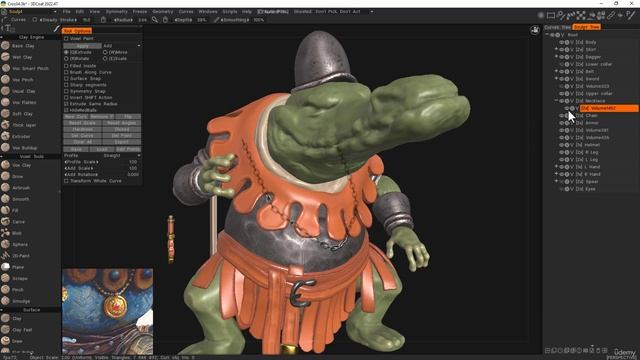
Task: Expand the Belt tree node
Action: click(556, 71)
